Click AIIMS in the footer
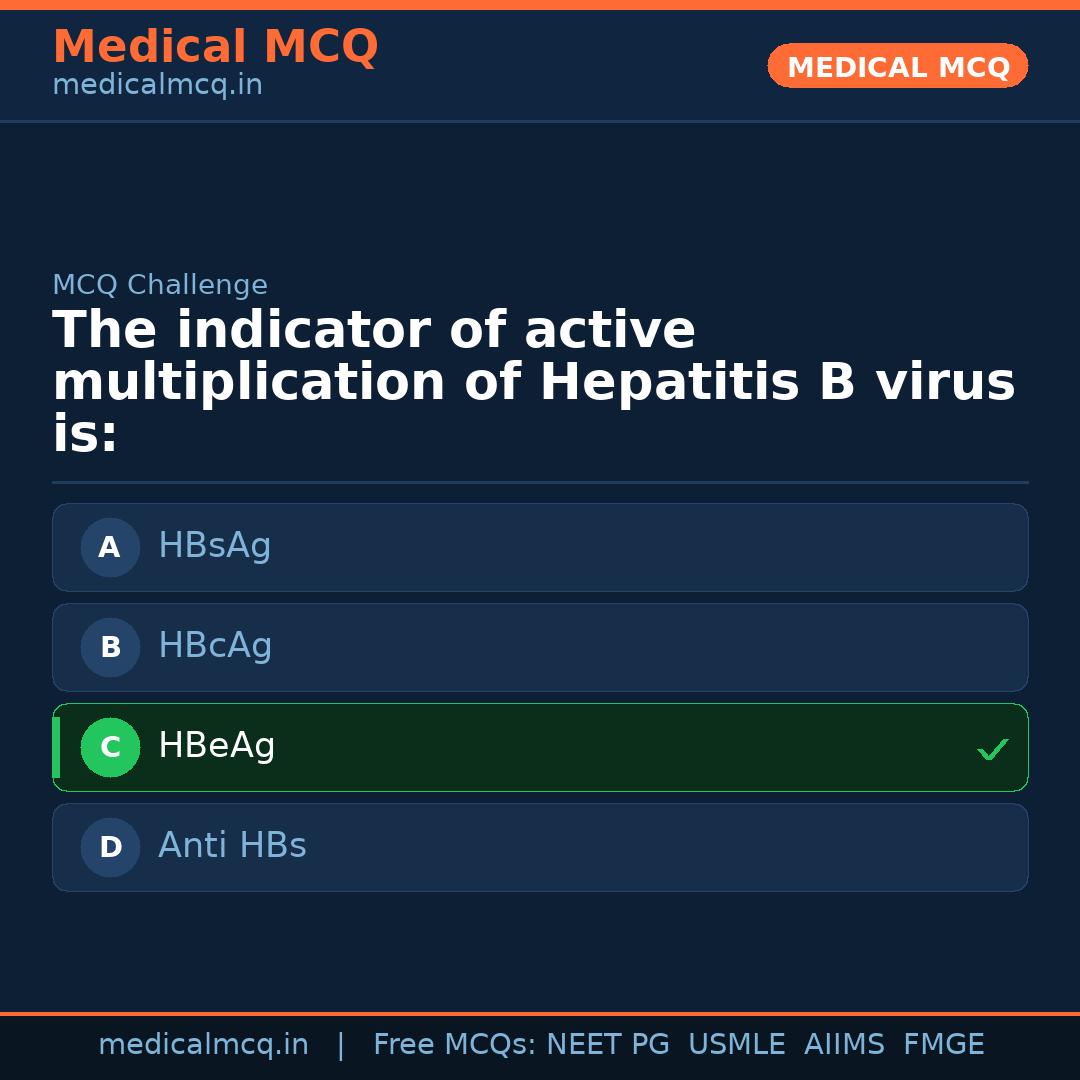 click(x=844, y=1045)
